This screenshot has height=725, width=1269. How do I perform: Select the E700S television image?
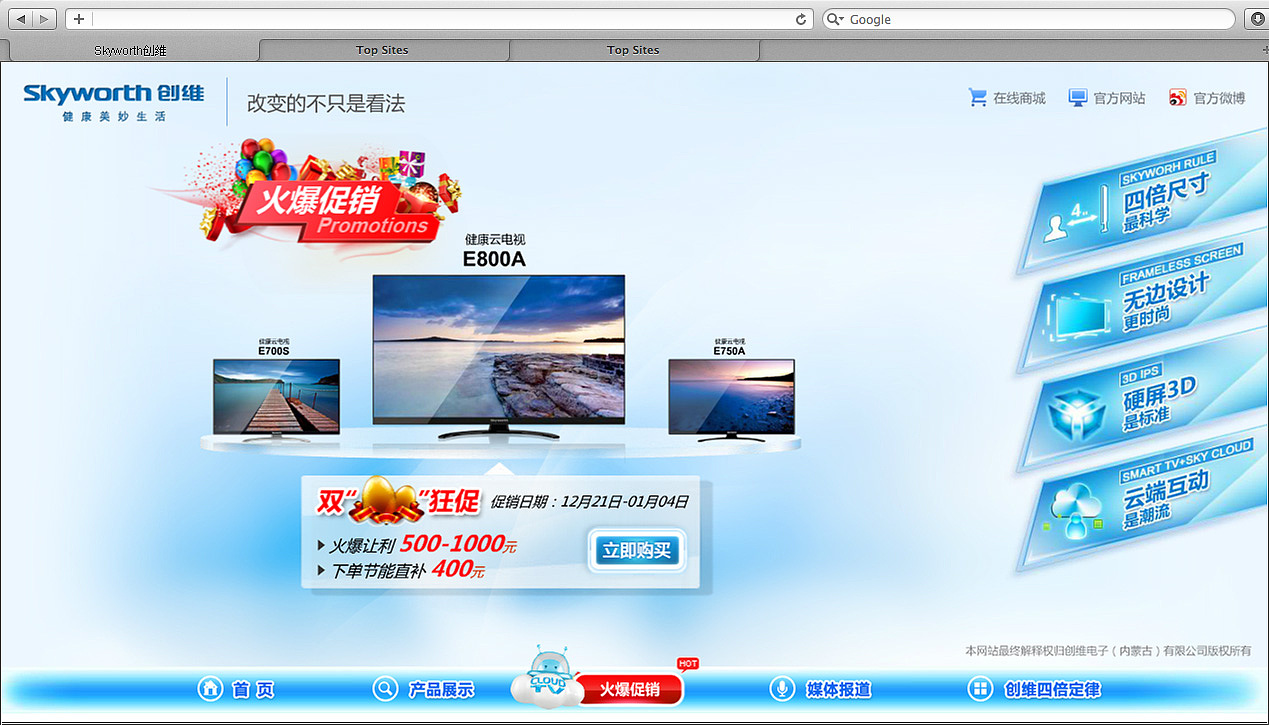tap(276, 398)
